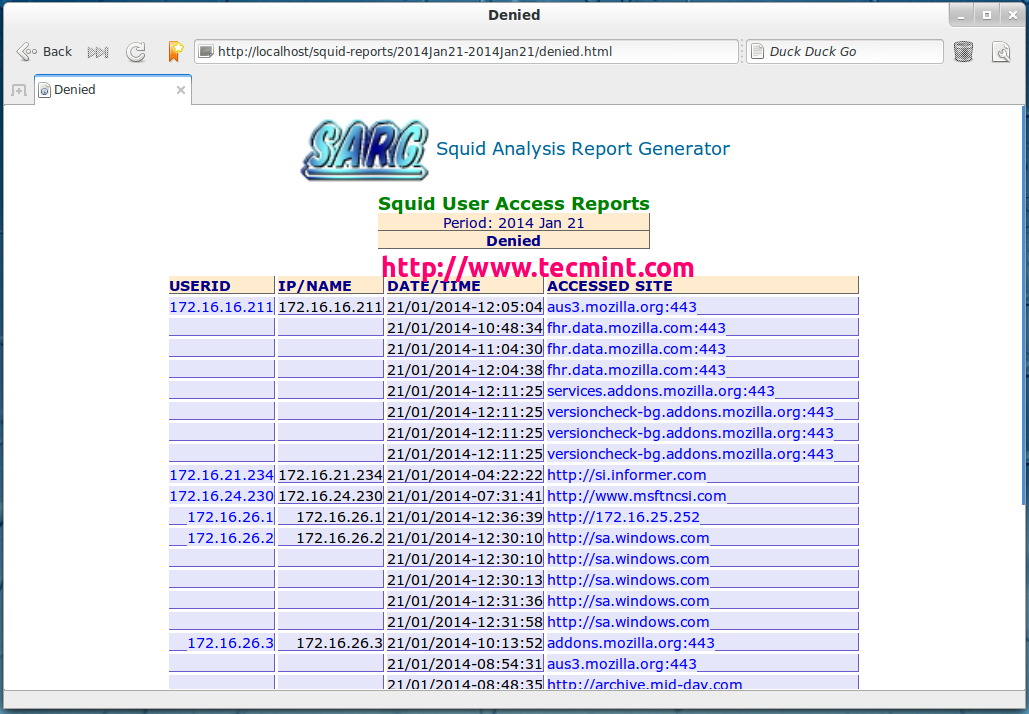This screenshot has width=1029, height=714.
Task: Open the http://www.msftncsi.com link
Action: pyautogui.click(x=637, y=495)
